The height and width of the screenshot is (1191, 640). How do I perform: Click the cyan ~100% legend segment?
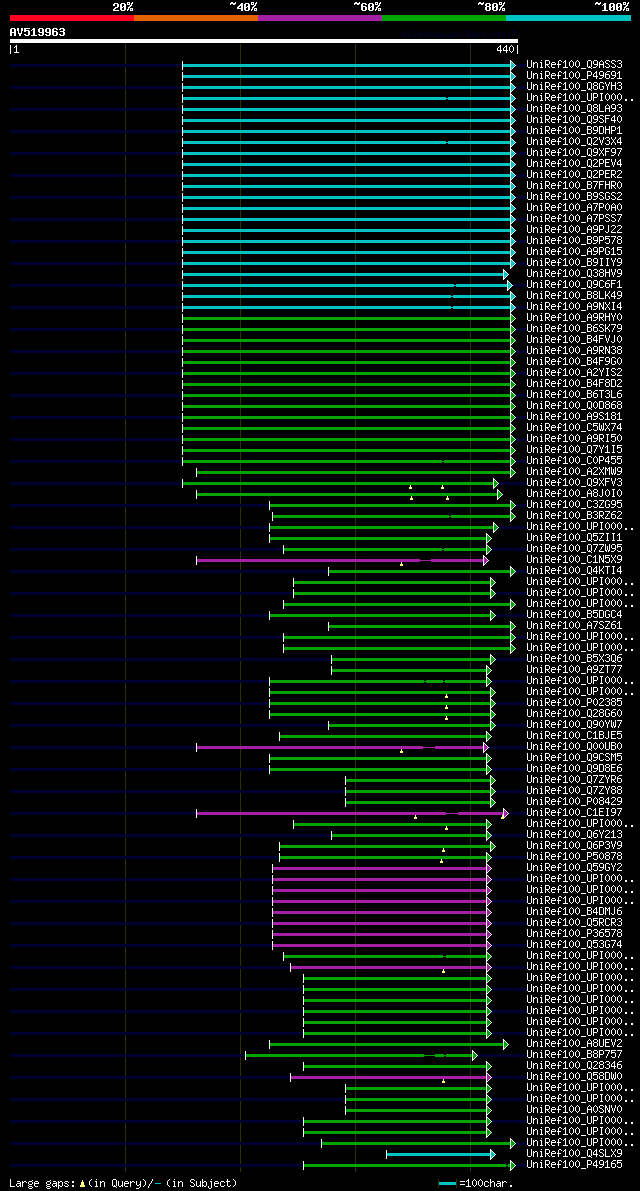point(569,17)
